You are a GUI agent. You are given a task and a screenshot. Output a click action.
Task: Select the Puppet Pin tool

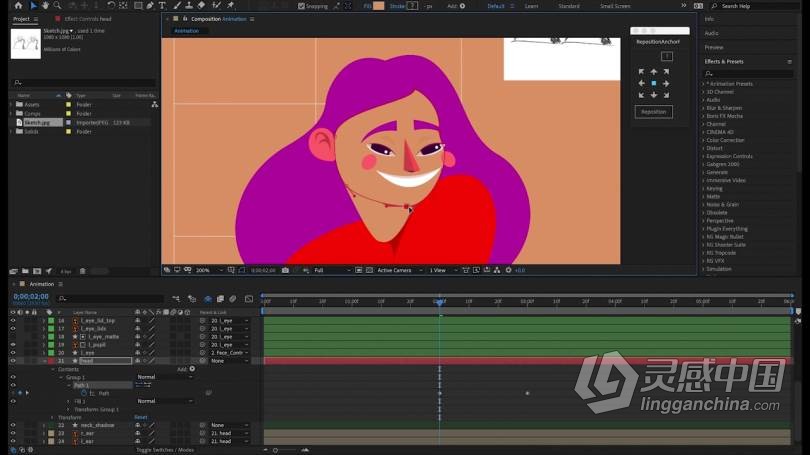[x=230, y=6]
